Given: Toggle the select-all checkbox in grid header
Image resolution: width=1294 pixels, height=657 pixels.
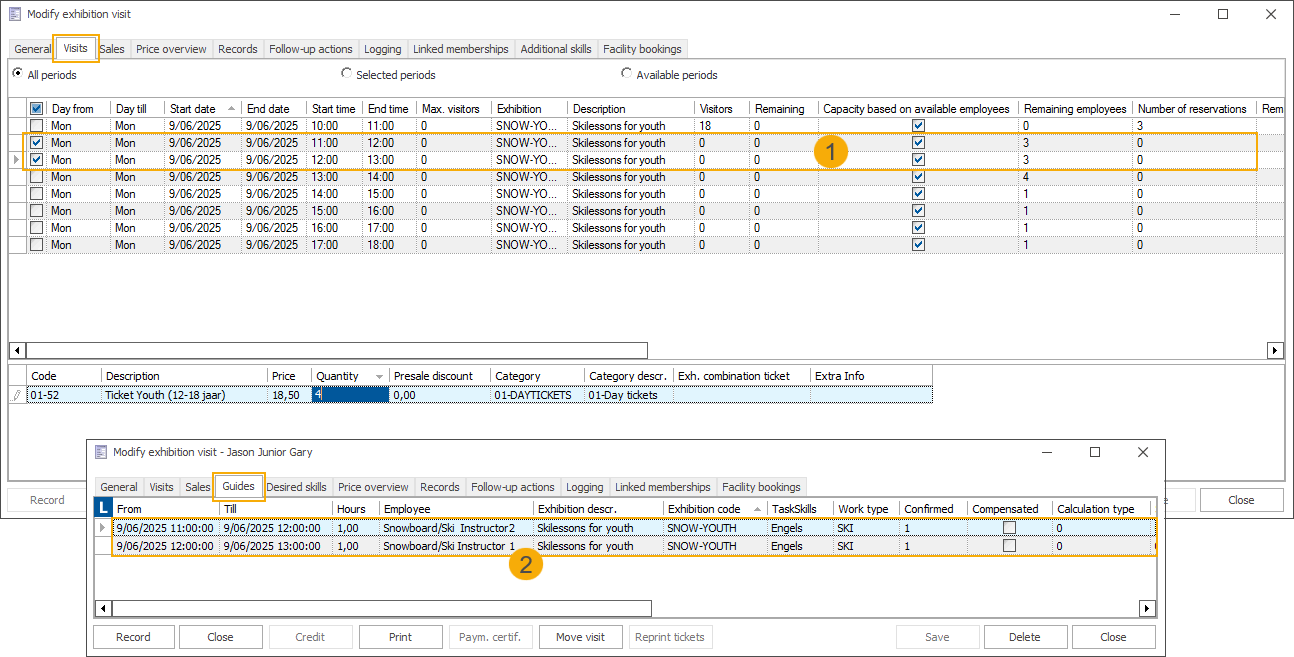Looking at the screenshot, I should click(37, 109).
